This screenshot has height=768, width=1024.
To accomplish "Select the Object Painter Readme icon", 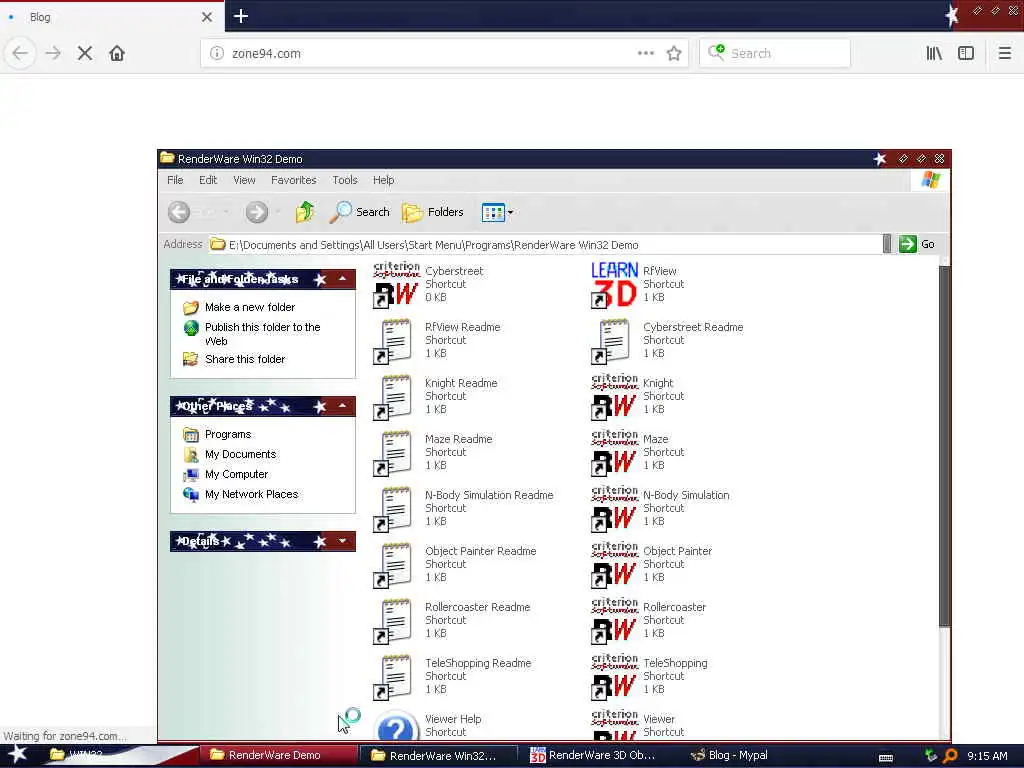I will [393, 566].
